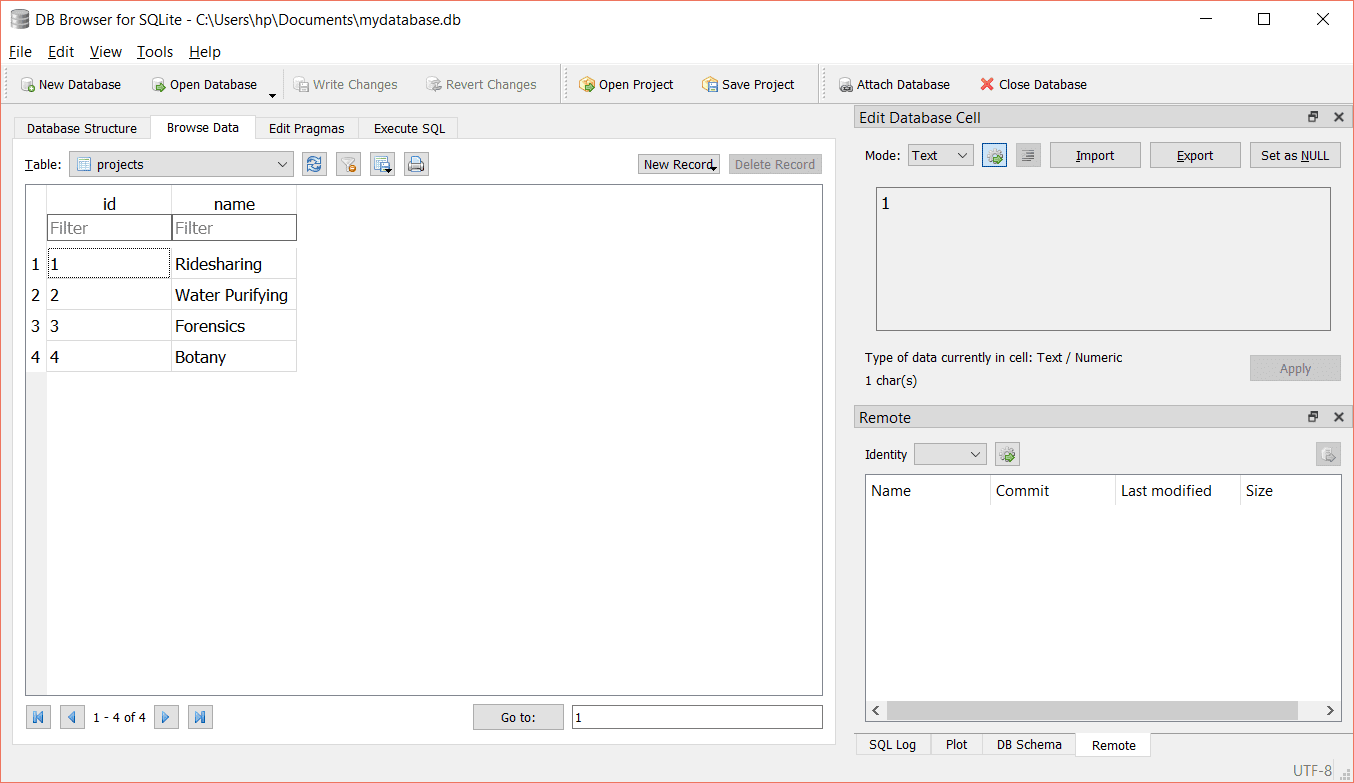Image resolution: width=1354 pixels, height=783 pixels.
Task: Click the New Record button
Action: [x=678, y=163]
